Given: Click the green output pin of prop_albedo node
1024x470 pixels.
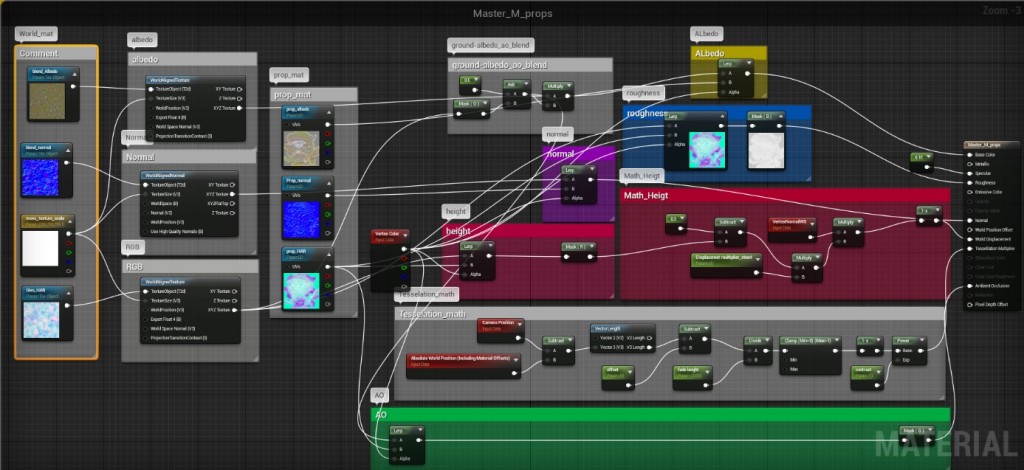Looking at the screenshot, I should (328, 143).
